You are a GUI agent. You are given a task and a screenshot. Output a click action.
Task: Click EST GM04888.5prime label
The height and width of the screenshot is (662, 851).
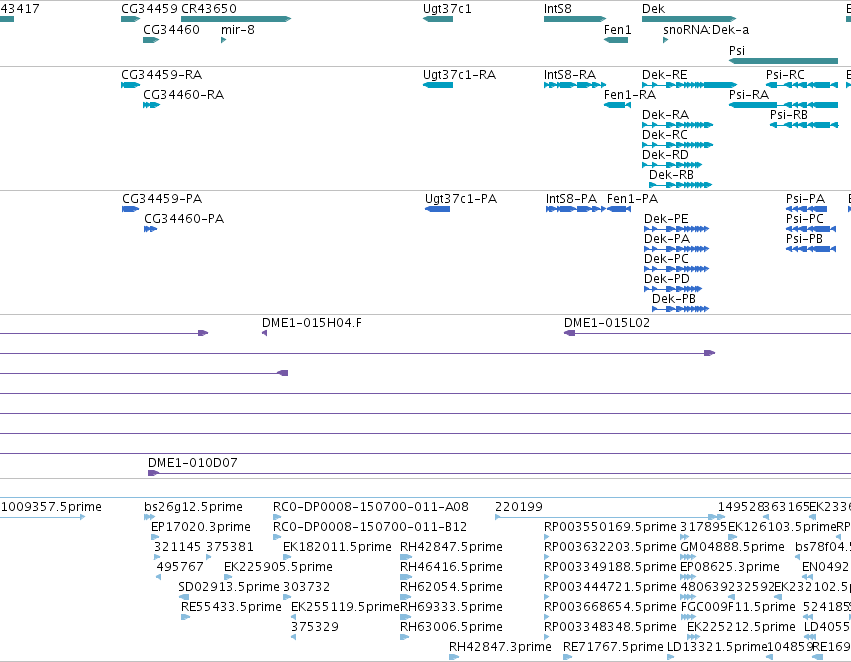tap(732, 547)
